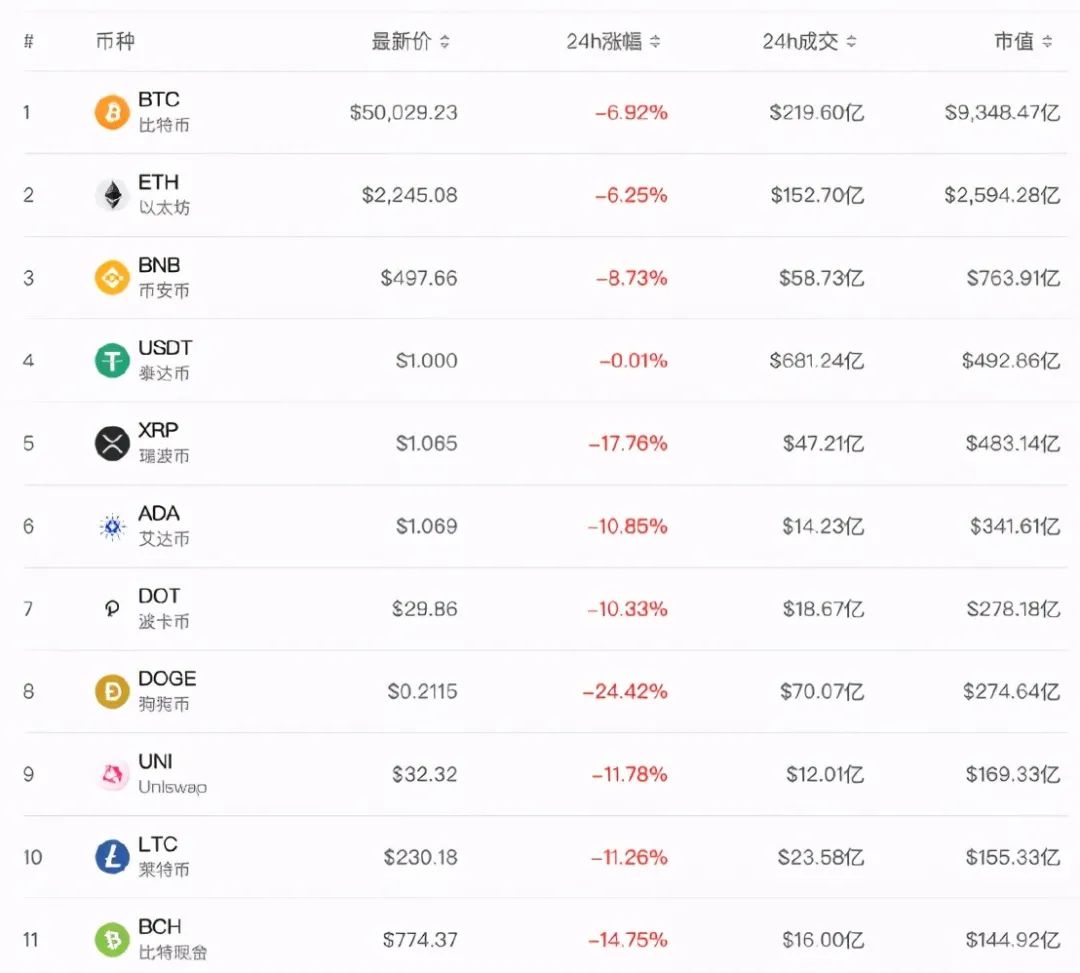Open the DOT 波卡币 coin name link
The height and width of the screenshot is (973, 1080).
pos(160,608)
